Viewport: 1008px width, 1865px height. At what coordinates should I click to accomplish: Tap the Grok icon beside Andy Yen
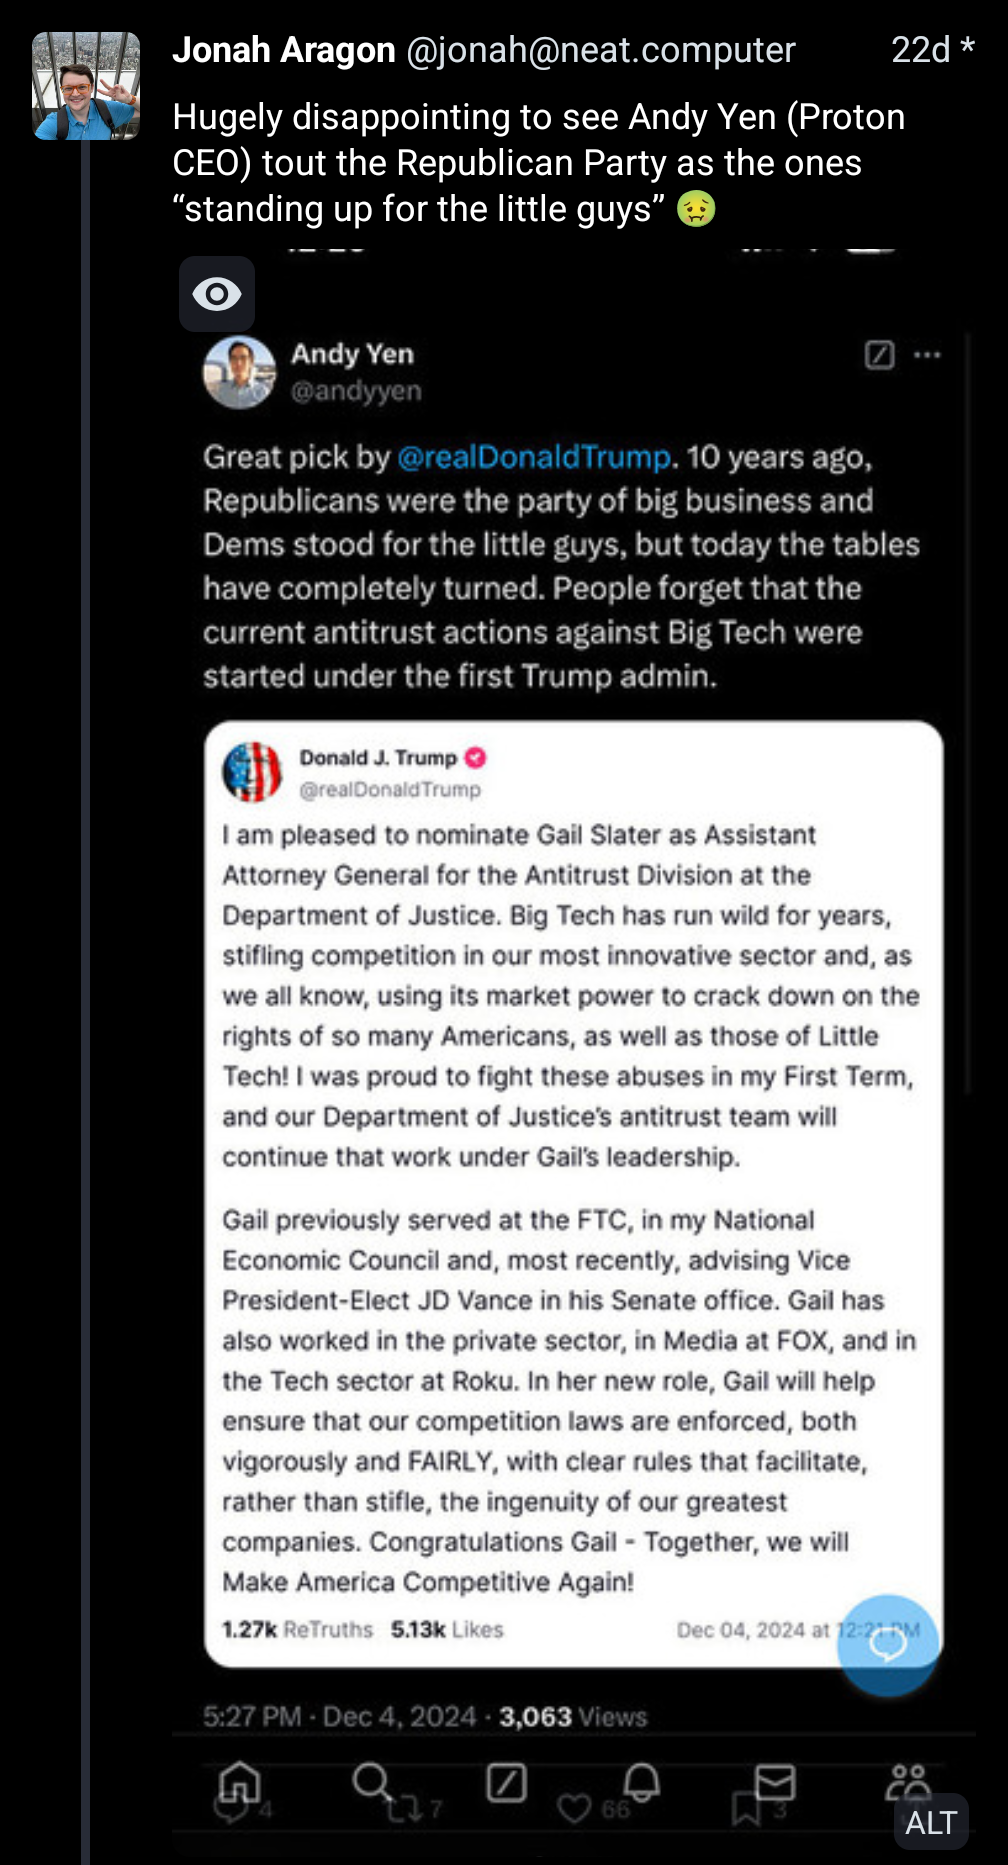(879, 355)
